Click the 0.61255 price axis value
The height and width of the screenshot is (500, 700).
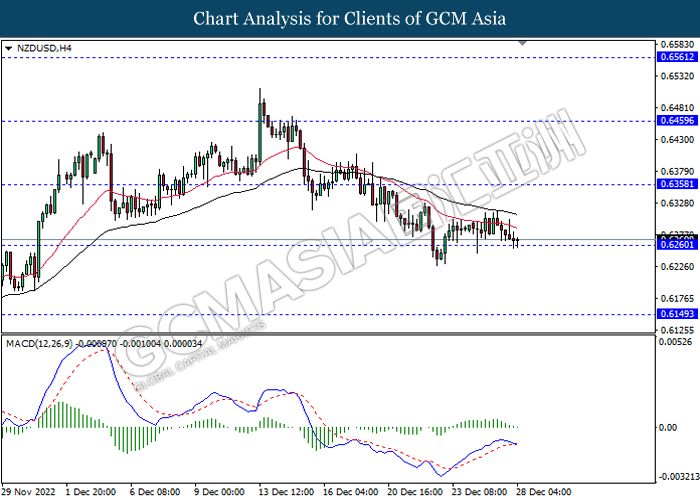point(677,330)
